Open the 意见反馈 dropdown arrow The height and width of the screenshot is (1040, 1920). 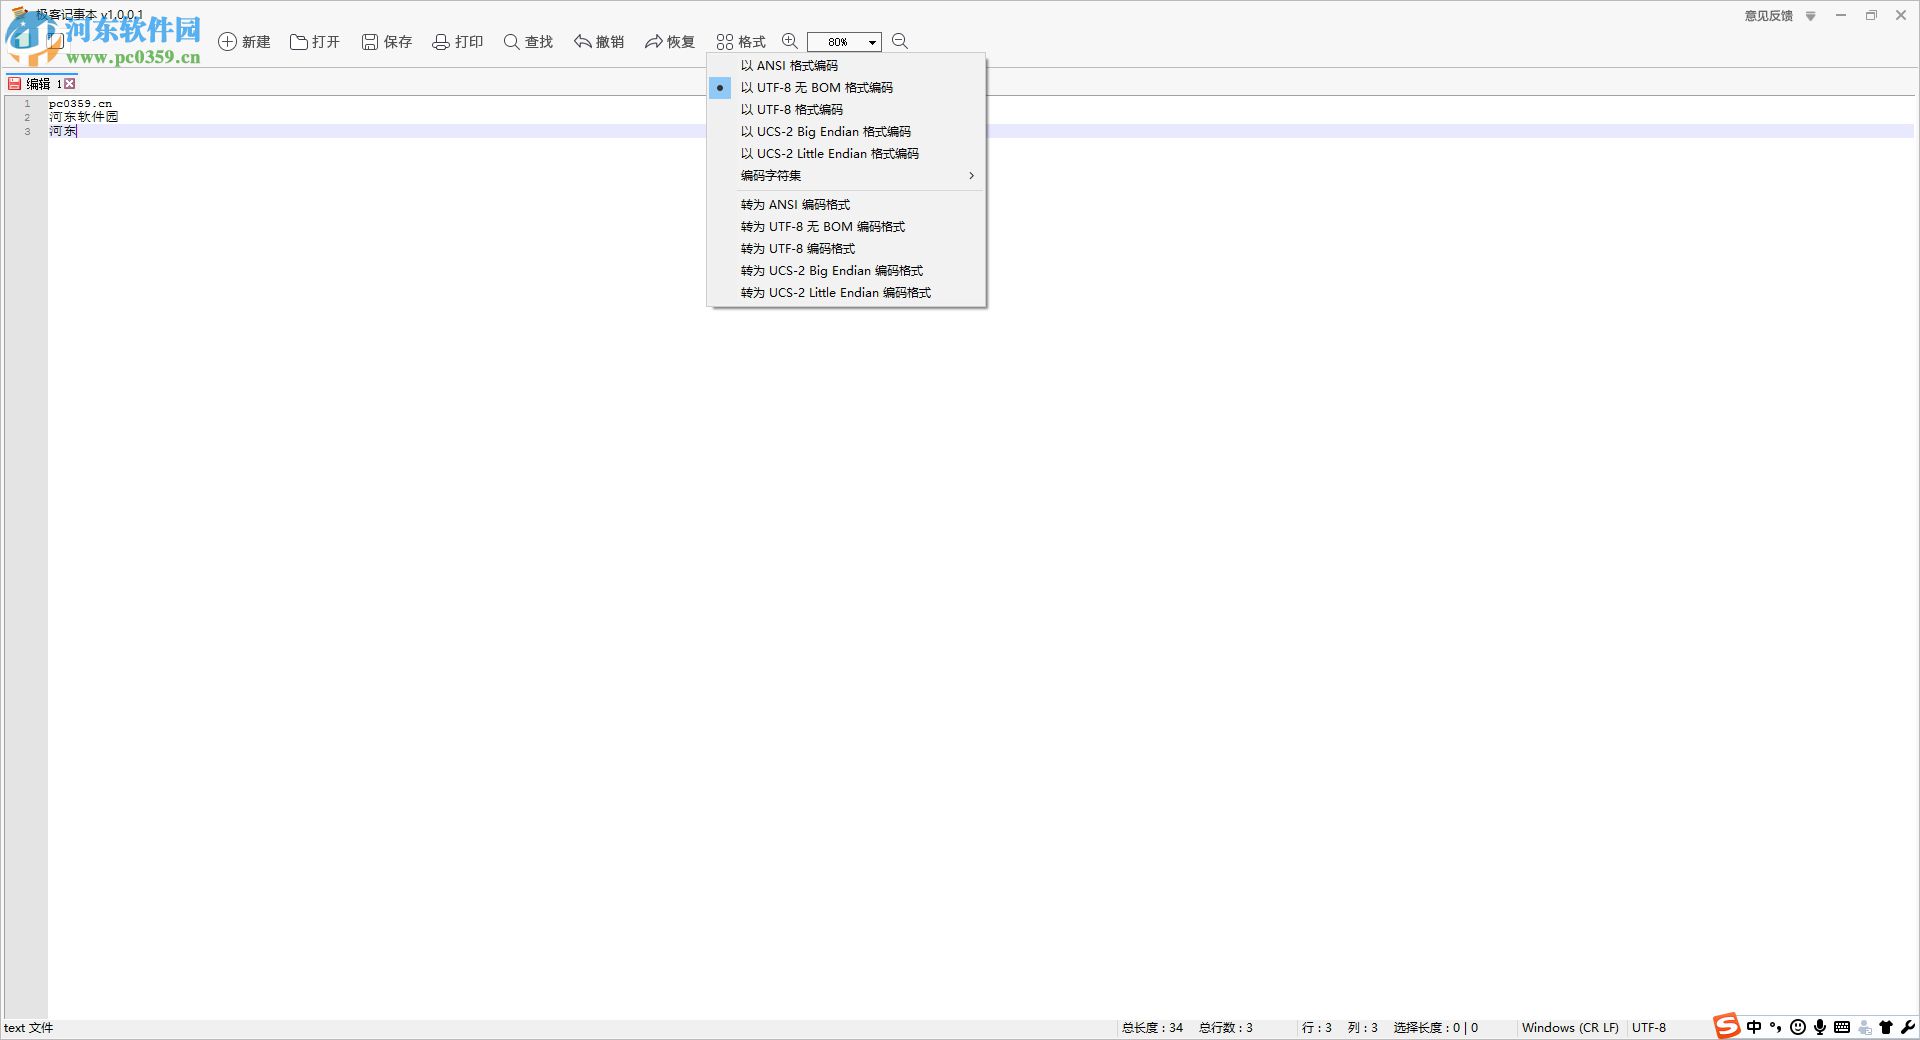[1810, 16]
